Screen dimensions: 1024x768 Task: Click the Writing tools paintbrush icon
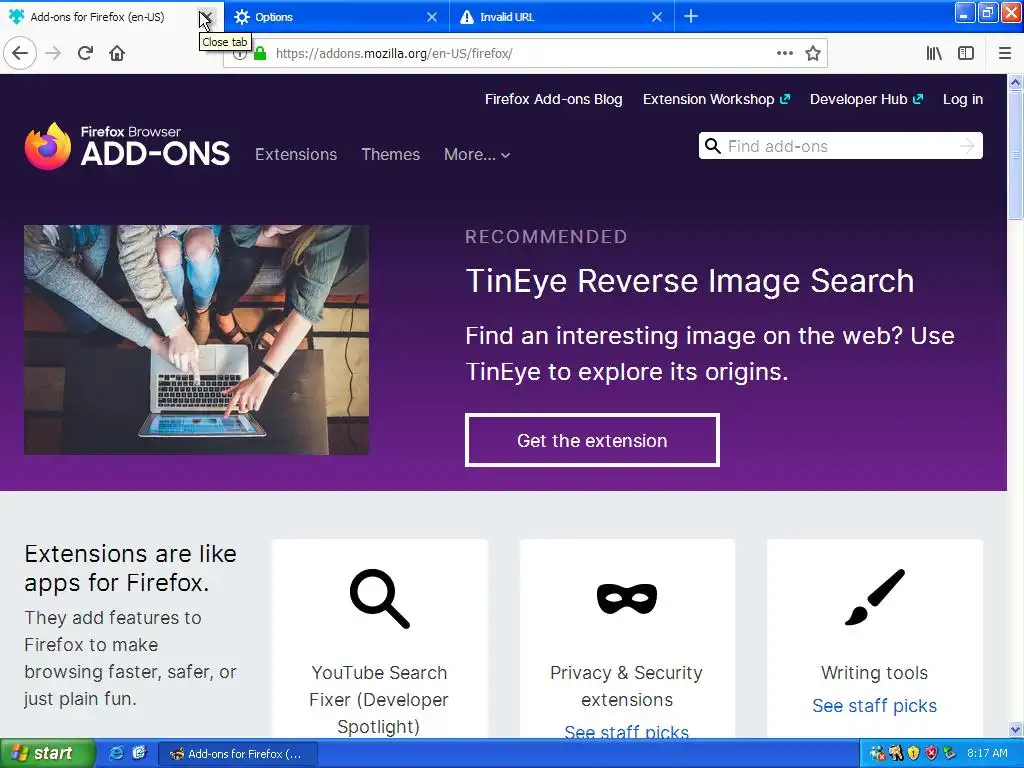[x=874, y=598]
